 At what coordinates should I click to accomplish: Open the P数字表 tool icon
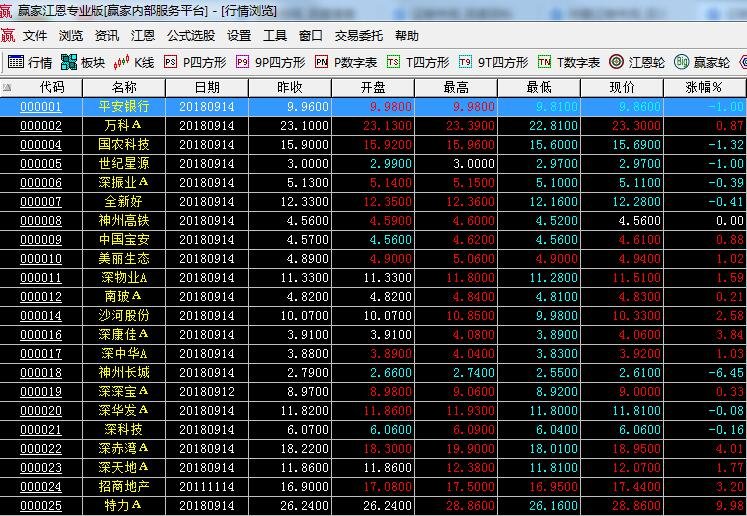point(322,62)
